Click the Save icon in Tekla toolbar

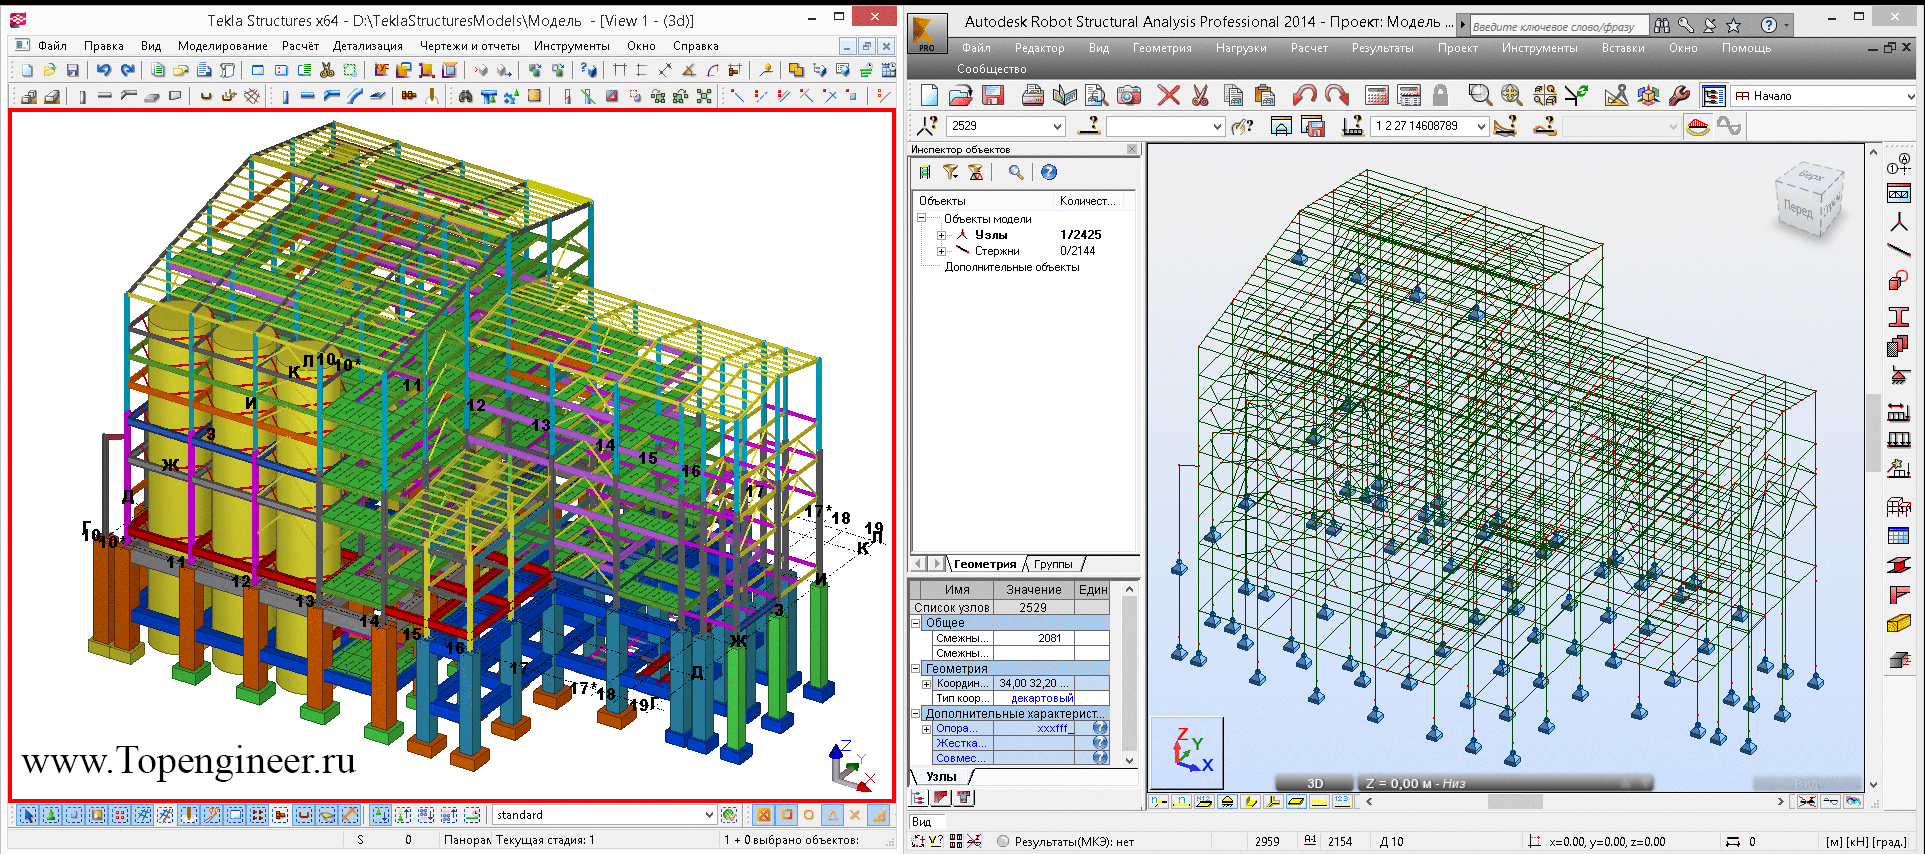pyautogui.click(x=72, y=70)
